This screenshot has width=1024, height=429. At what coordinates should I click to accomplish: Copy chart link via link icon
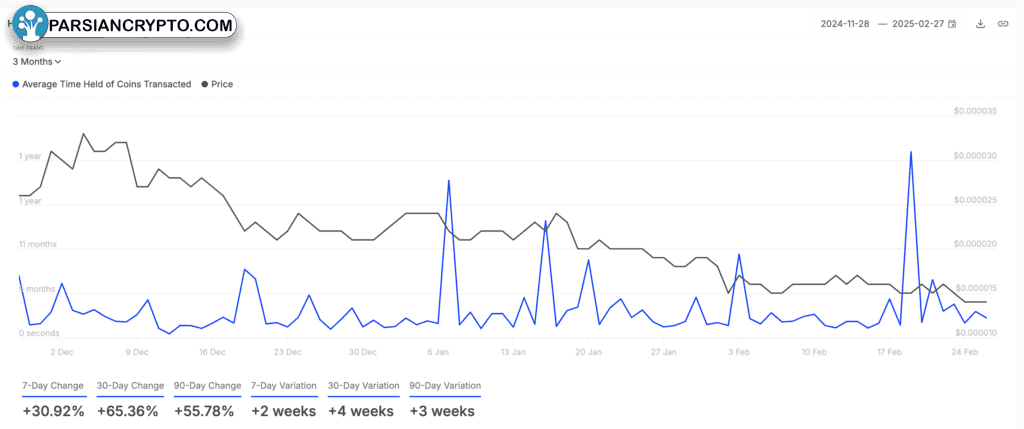tap(1002, 24)
